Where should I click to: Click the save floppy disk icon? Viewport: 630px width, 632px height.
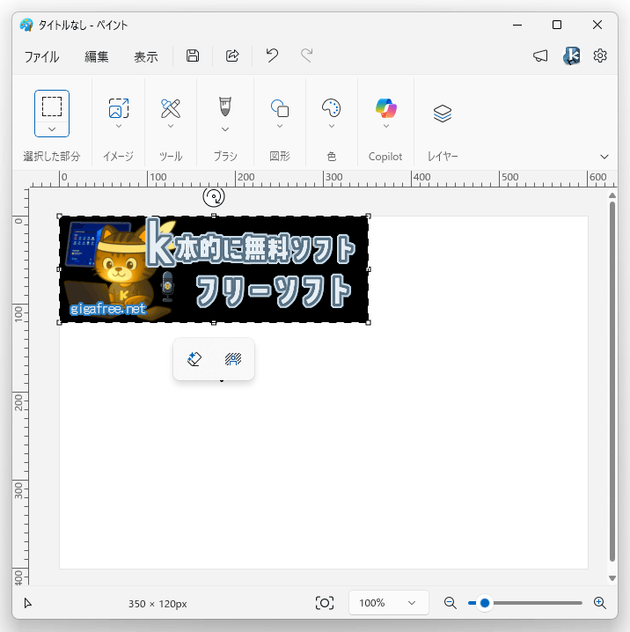[192, 56]
